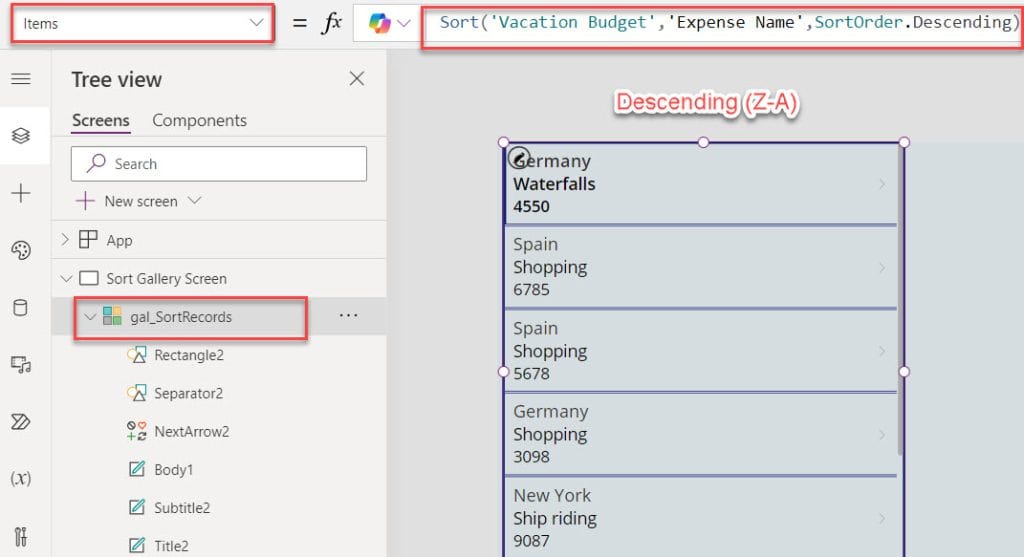
Task: Click next arrow on Shopping 3098 row
Action: tap(882, 435)
